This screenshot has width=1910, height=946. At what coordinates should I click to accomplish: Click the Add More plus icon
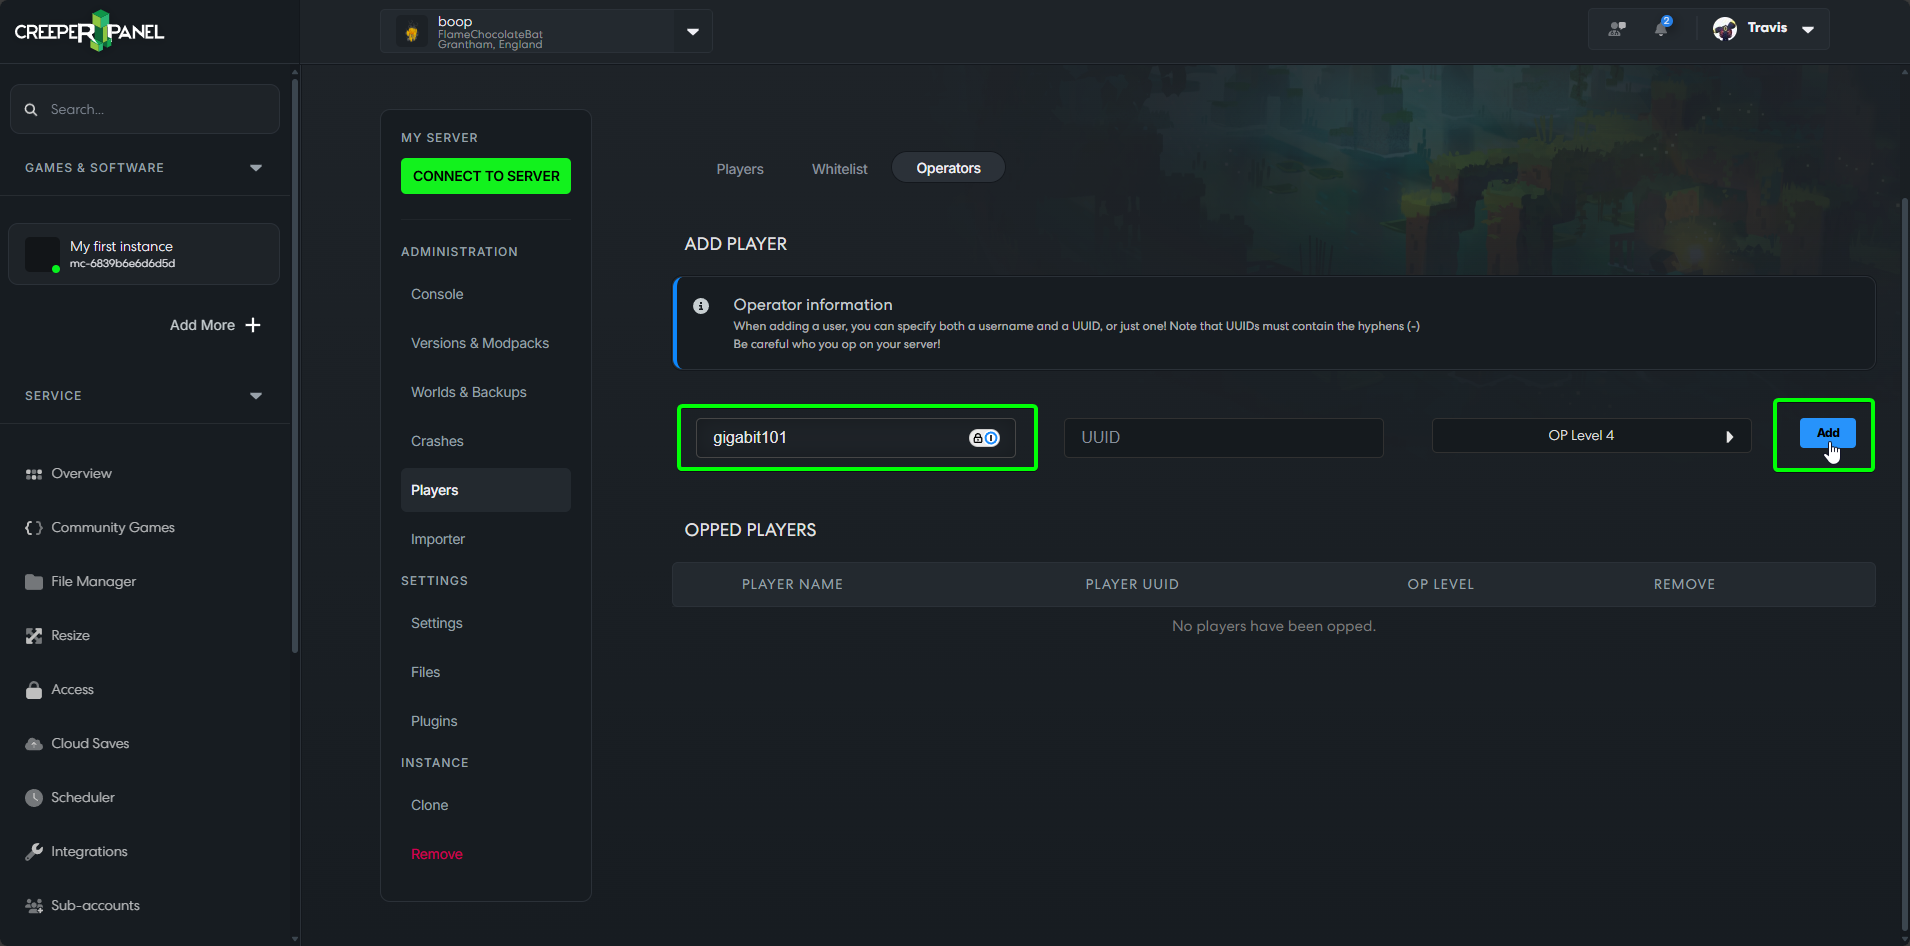[x=254, y=324]
